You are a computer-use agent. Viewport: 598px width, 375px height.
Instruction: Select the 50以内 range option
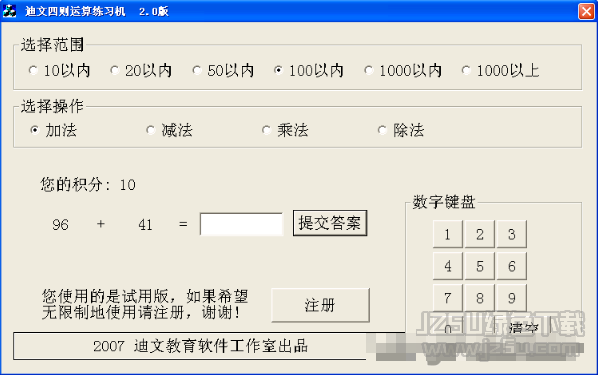click(223, 71)
